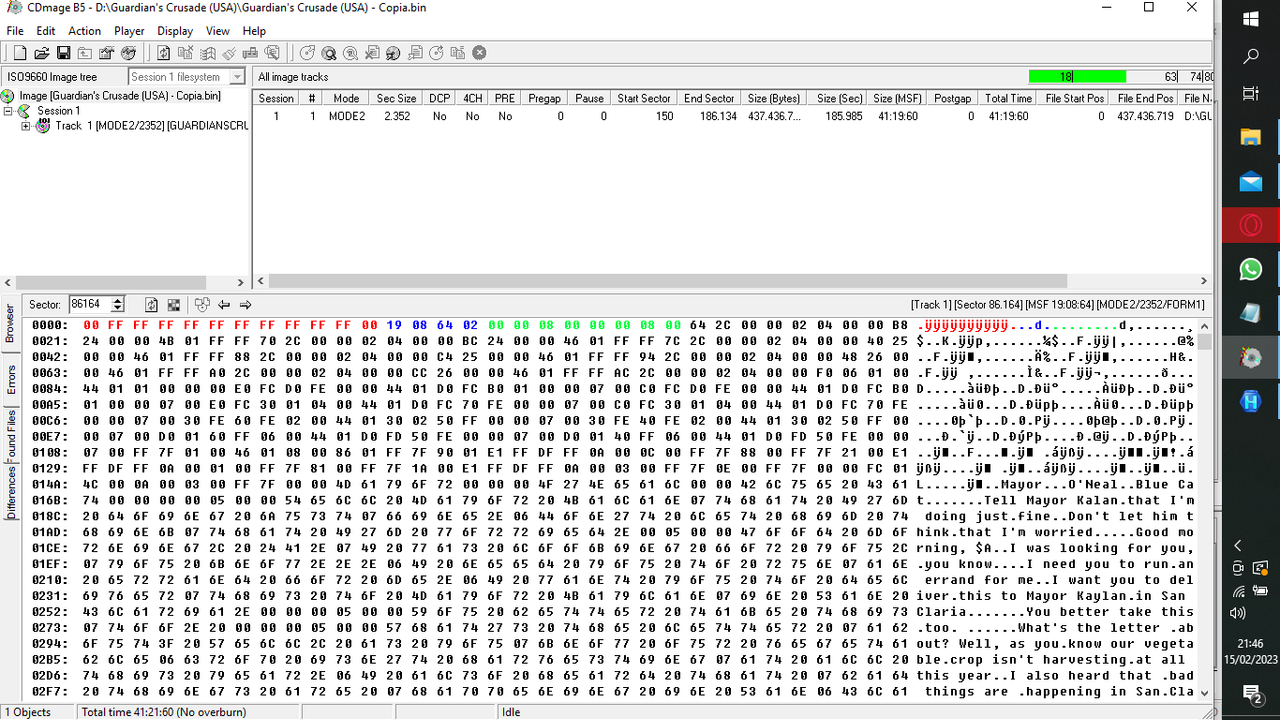This screenshot has height=720, width=1280.
Task: Click the grayed round X stop icon
Action: (x=479, y=53)
